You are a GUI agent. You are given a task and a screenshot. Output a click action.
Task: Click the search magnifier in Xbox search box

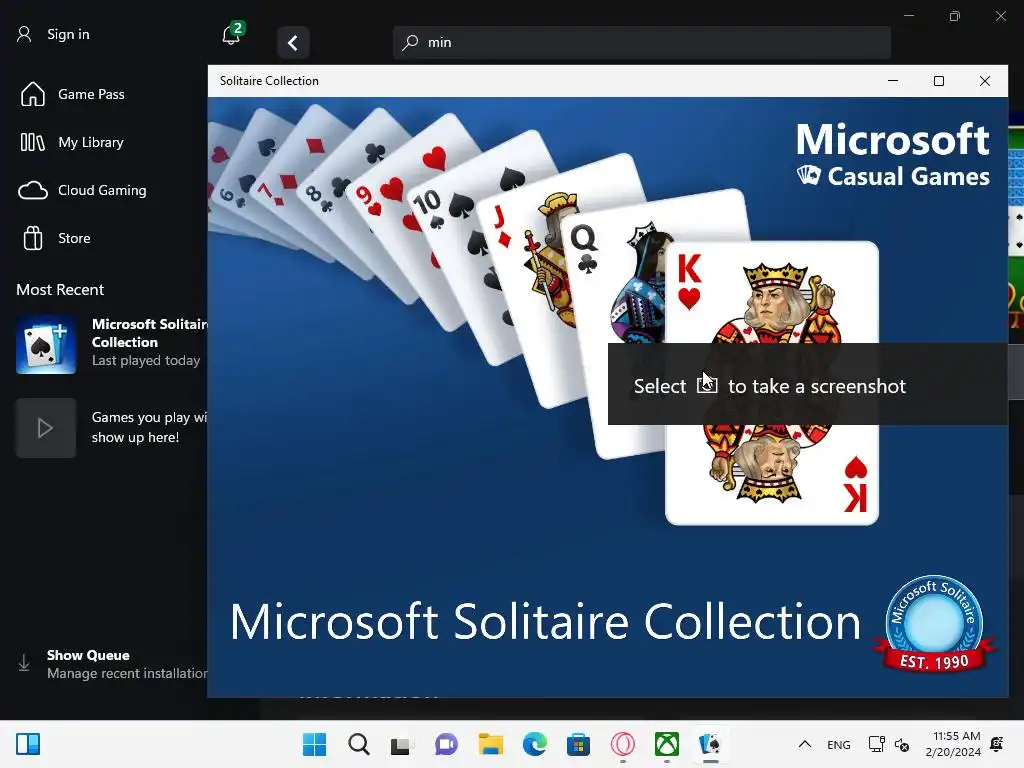coord(410,42)
